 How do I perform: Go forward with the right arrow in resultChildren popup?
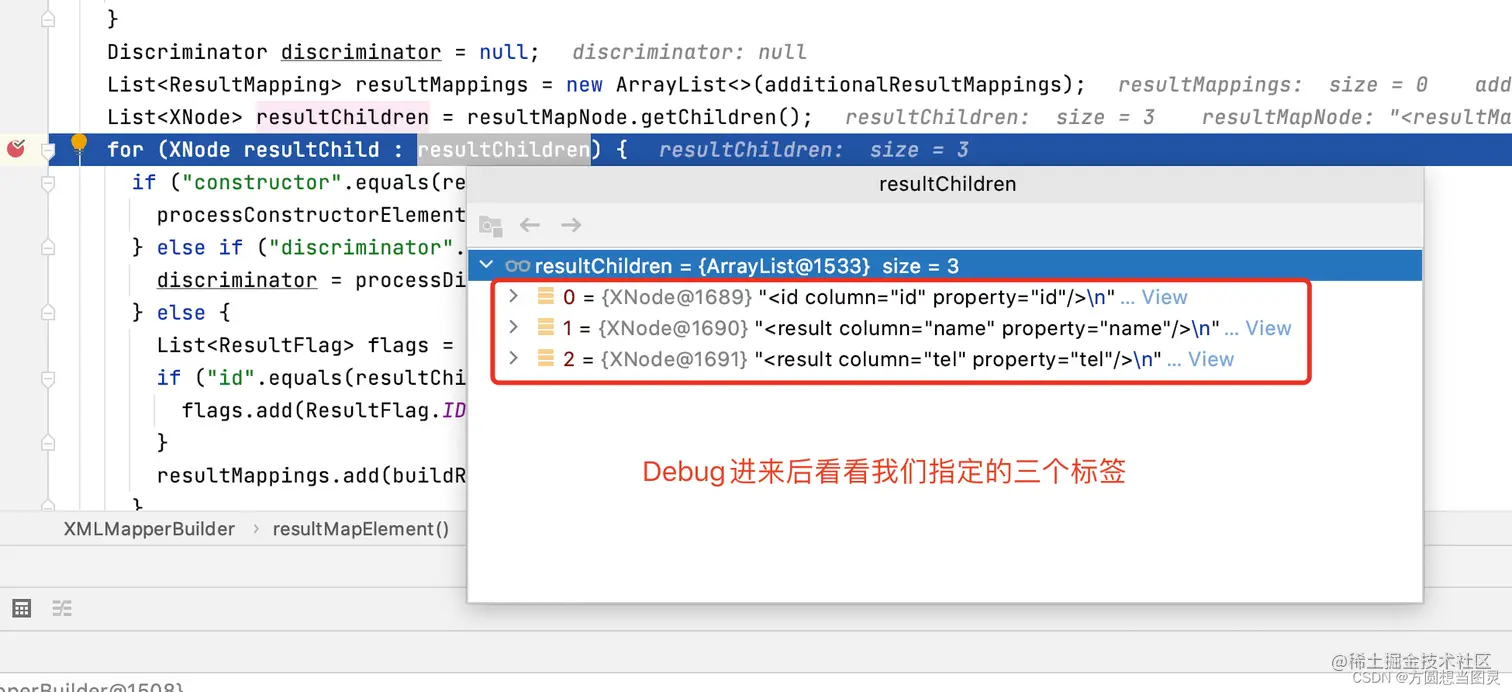[x=571, y=225]
